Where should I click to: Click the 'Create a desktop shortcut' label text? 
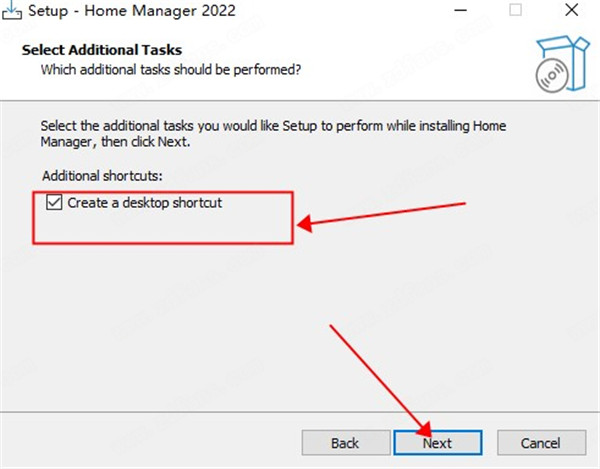[145, 203]
